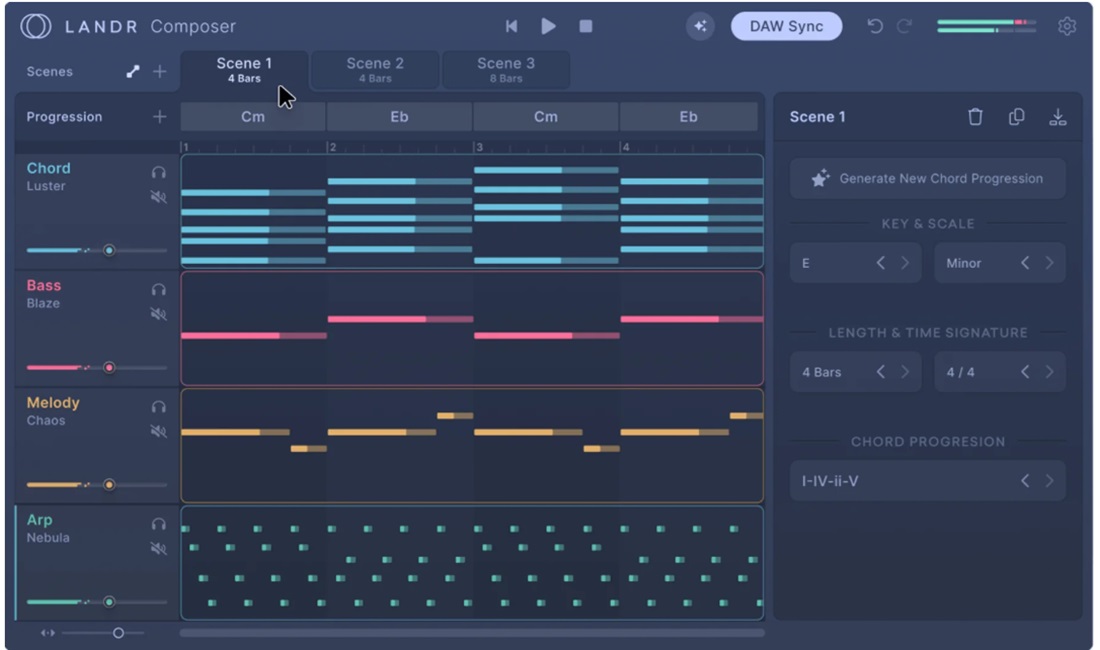Viewport: 1100px width, 650px height.
Task: Solo the Bass track with headphones icon
Action: point(159,290)
